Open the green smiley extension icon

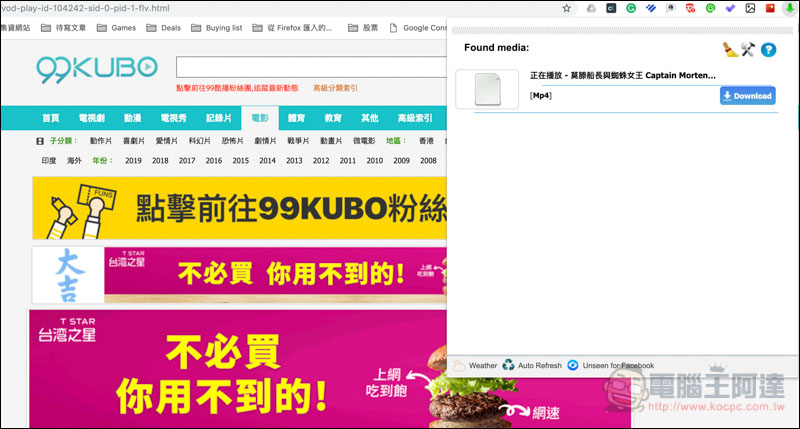710,8
